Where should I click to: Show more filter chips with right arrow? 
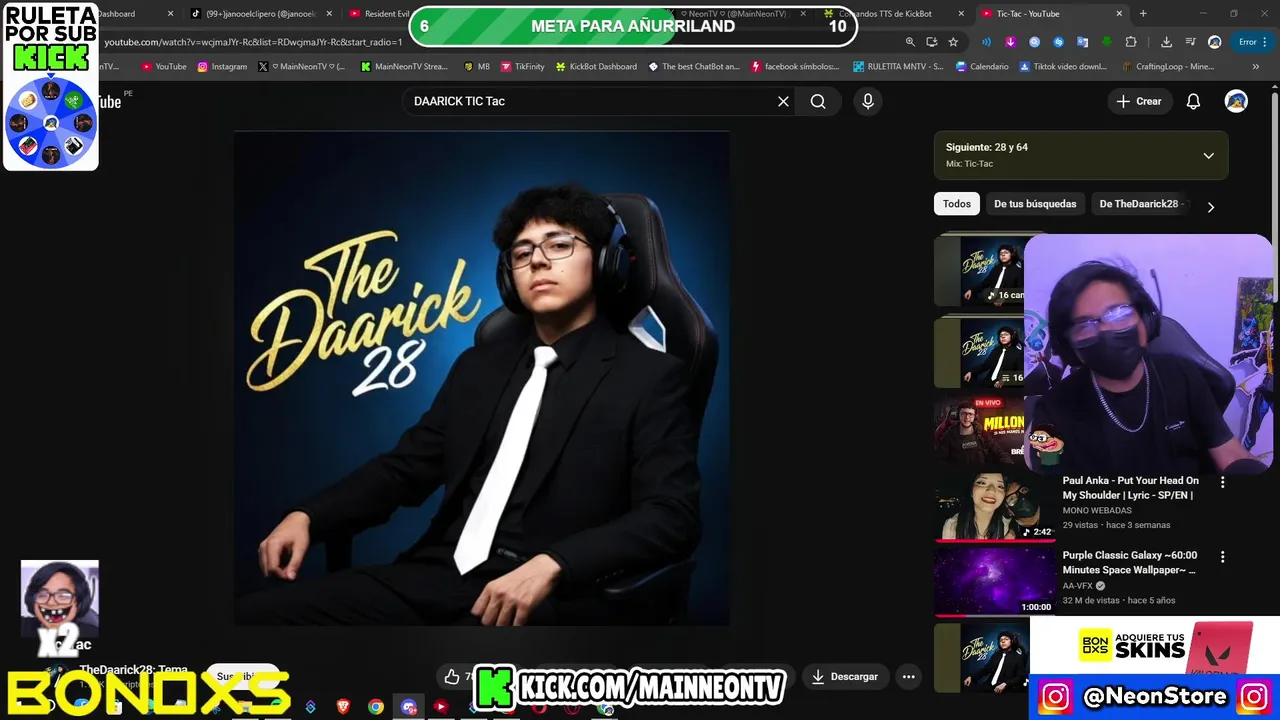pyautogui.click(x=1210, y=207)
